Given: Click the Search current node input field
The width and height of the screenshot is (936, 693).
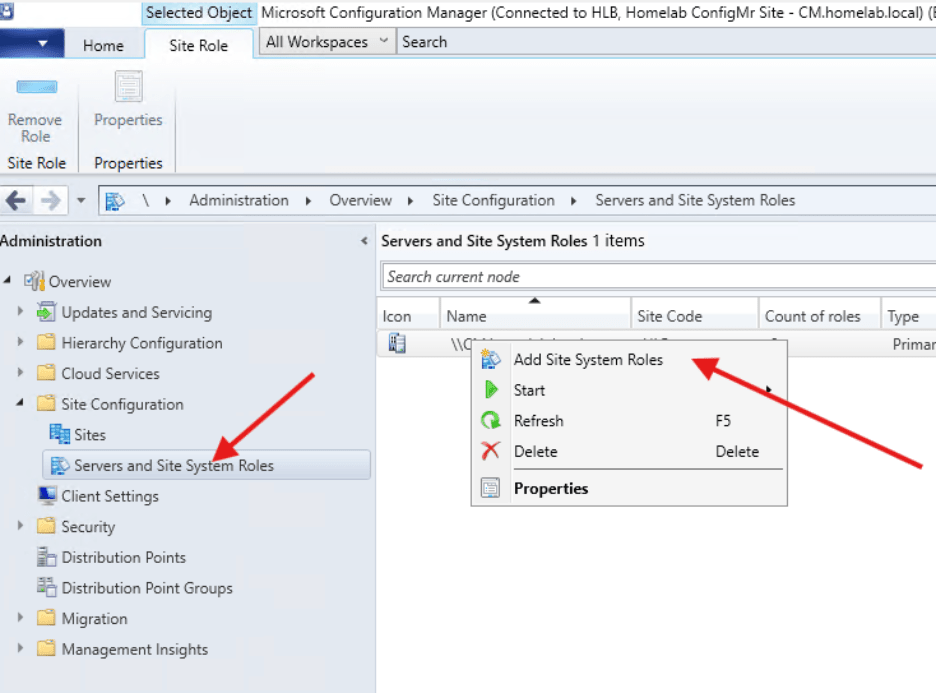Looking at the screenshot, I should 600,276.
